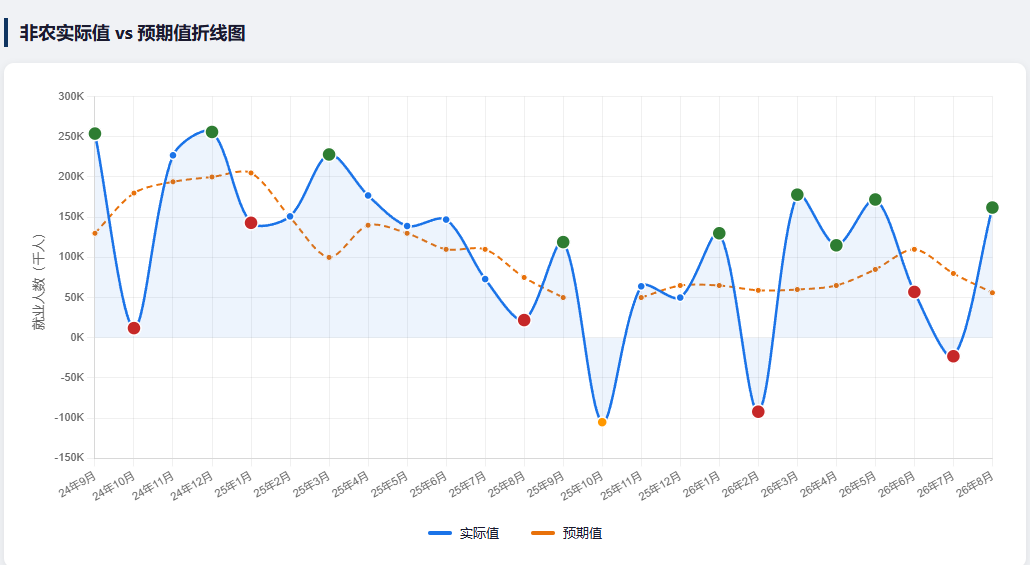Click the red actual-value point at 25年8月

524,320
